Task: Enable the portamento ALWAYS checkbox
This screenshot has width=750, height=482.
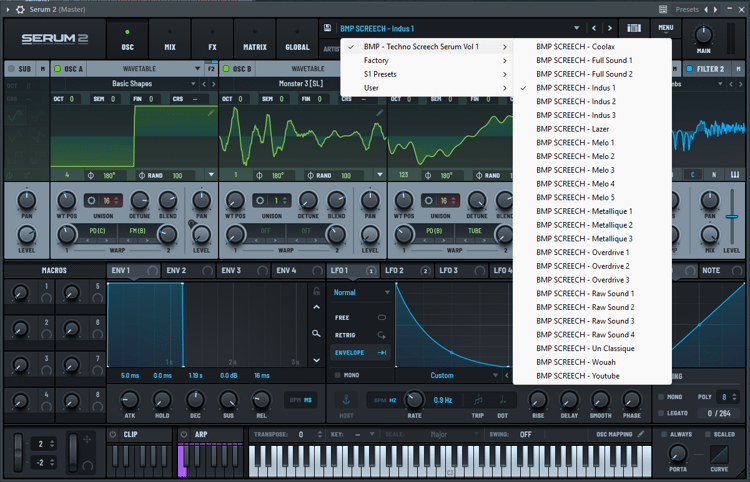Action: (664, 434)
